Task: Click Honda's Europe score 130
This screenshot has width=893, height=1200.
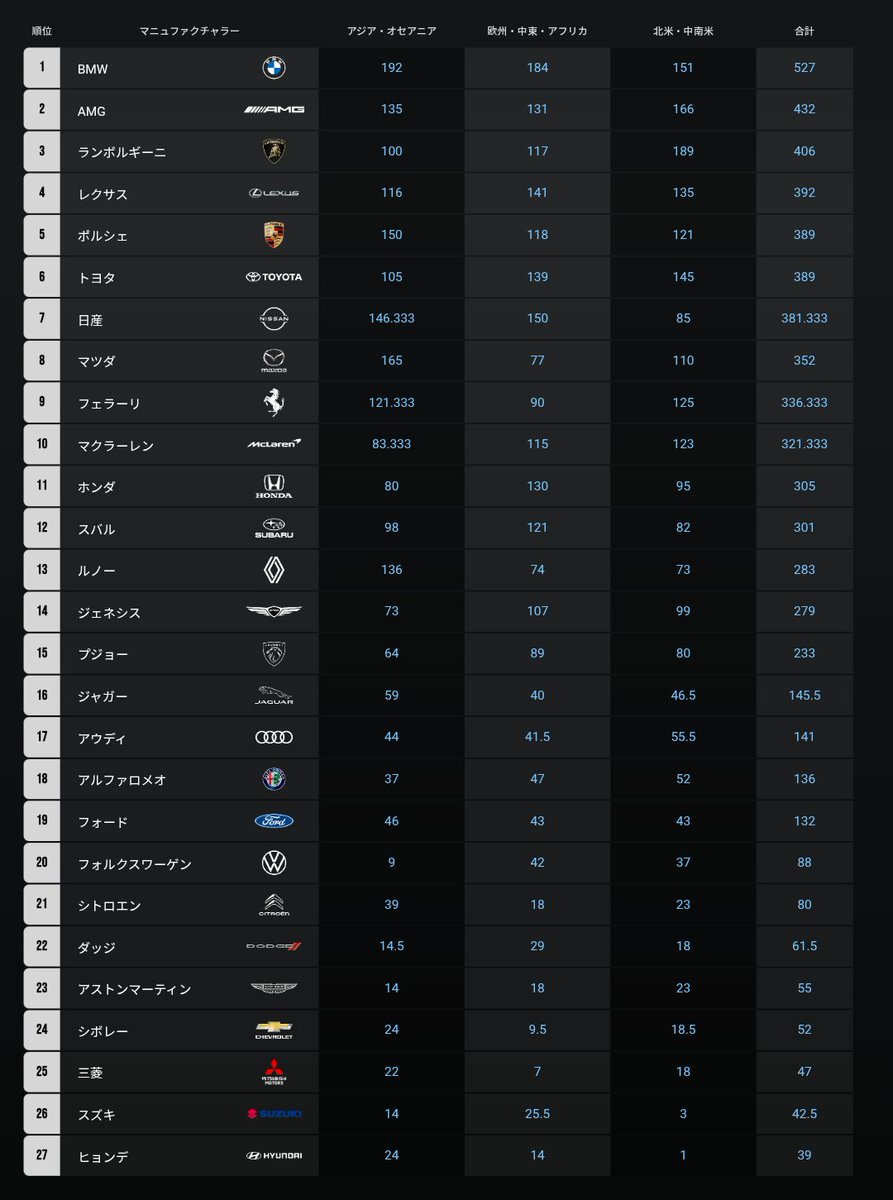Action: [x=537, y=486]
